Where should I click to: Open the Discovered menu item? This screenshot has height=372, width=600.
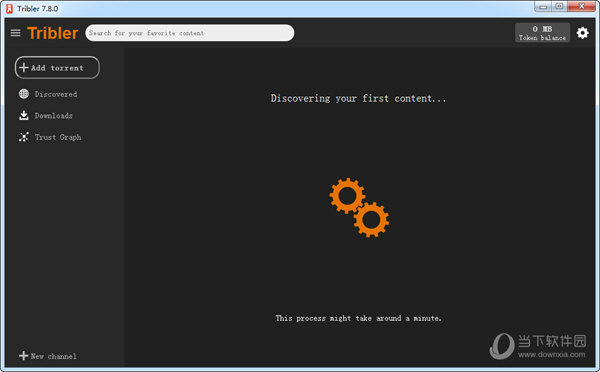point(56,94)
